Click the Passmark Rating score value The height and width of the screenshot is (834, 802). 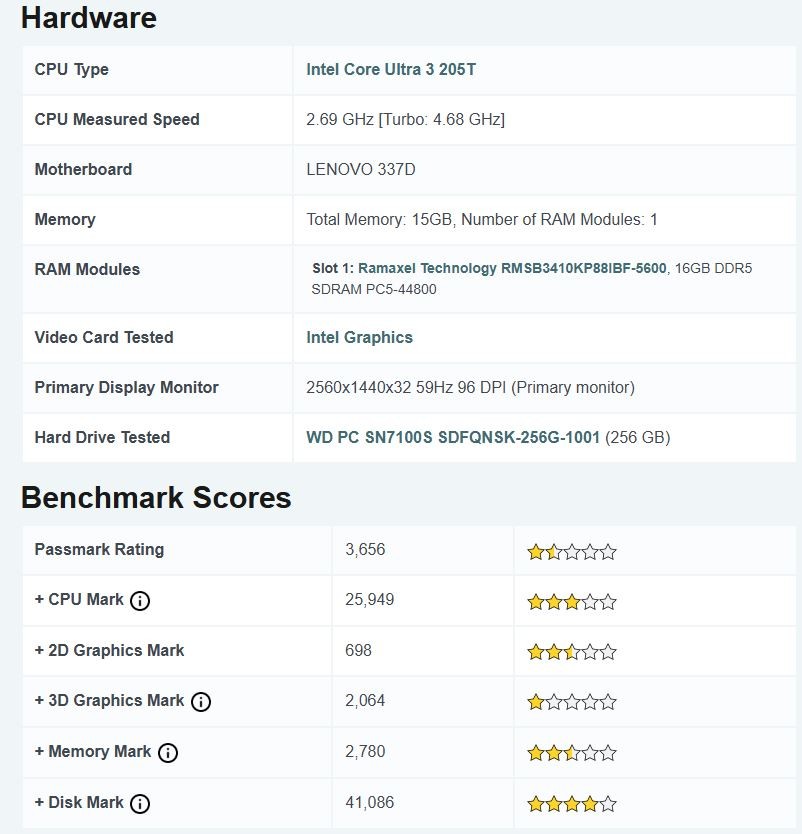point(362,550)
